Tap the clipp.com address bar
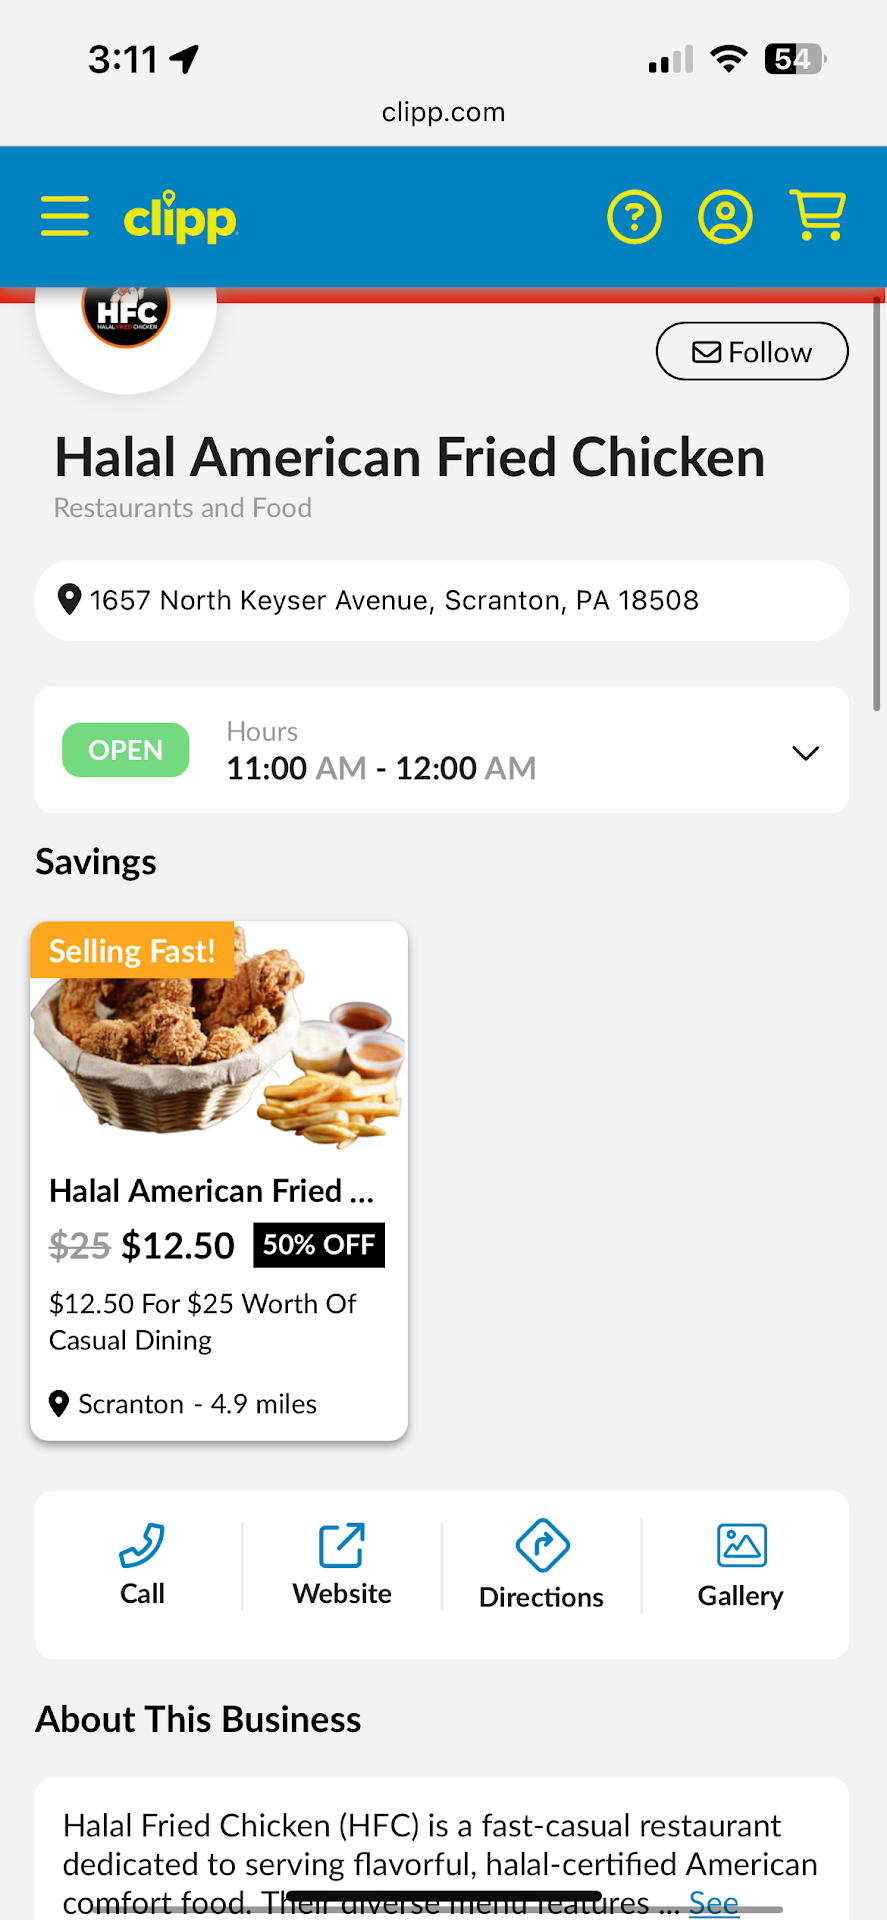 pyautogui.click(x=443, y=112)
